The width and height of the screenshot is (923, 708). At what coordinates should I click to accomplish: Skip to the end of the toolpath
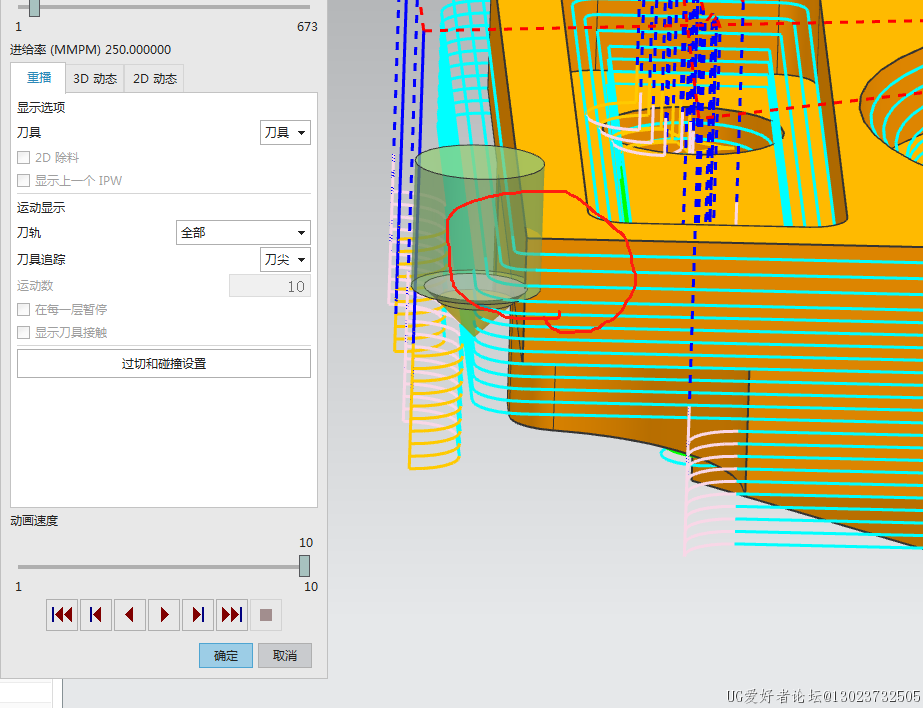coord(232,615)
